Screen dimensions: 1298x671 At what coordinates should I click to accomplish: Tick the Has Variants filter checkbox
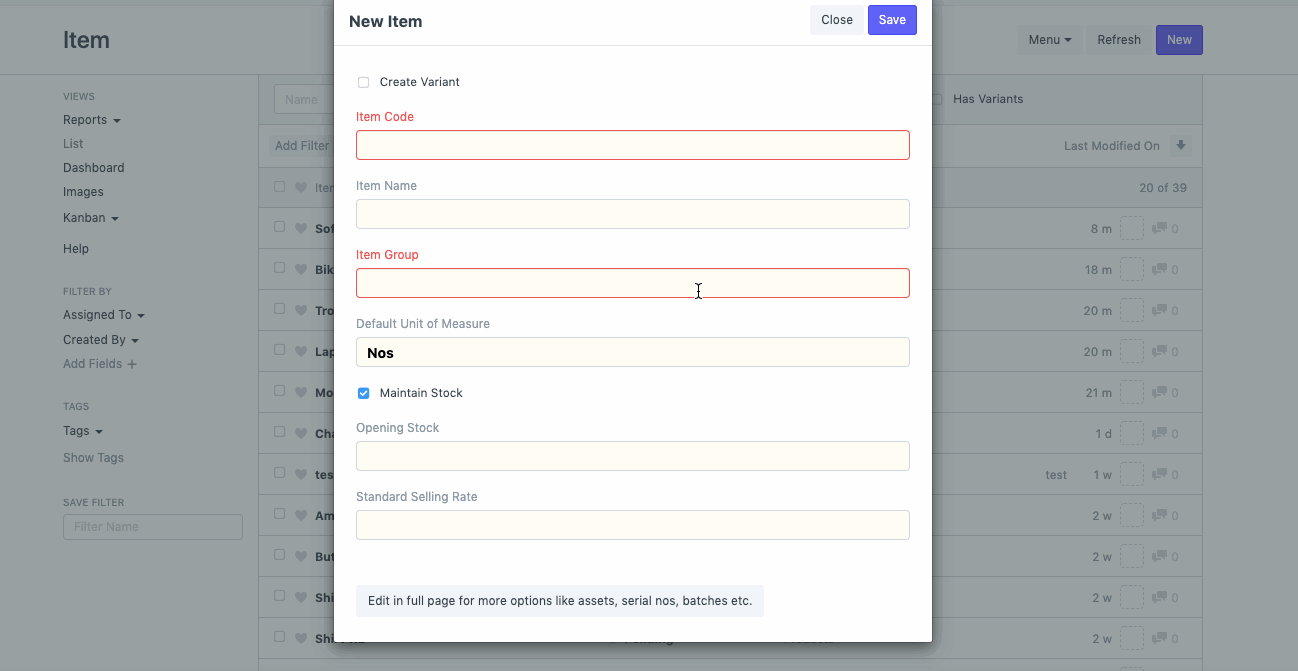[937, 99]
